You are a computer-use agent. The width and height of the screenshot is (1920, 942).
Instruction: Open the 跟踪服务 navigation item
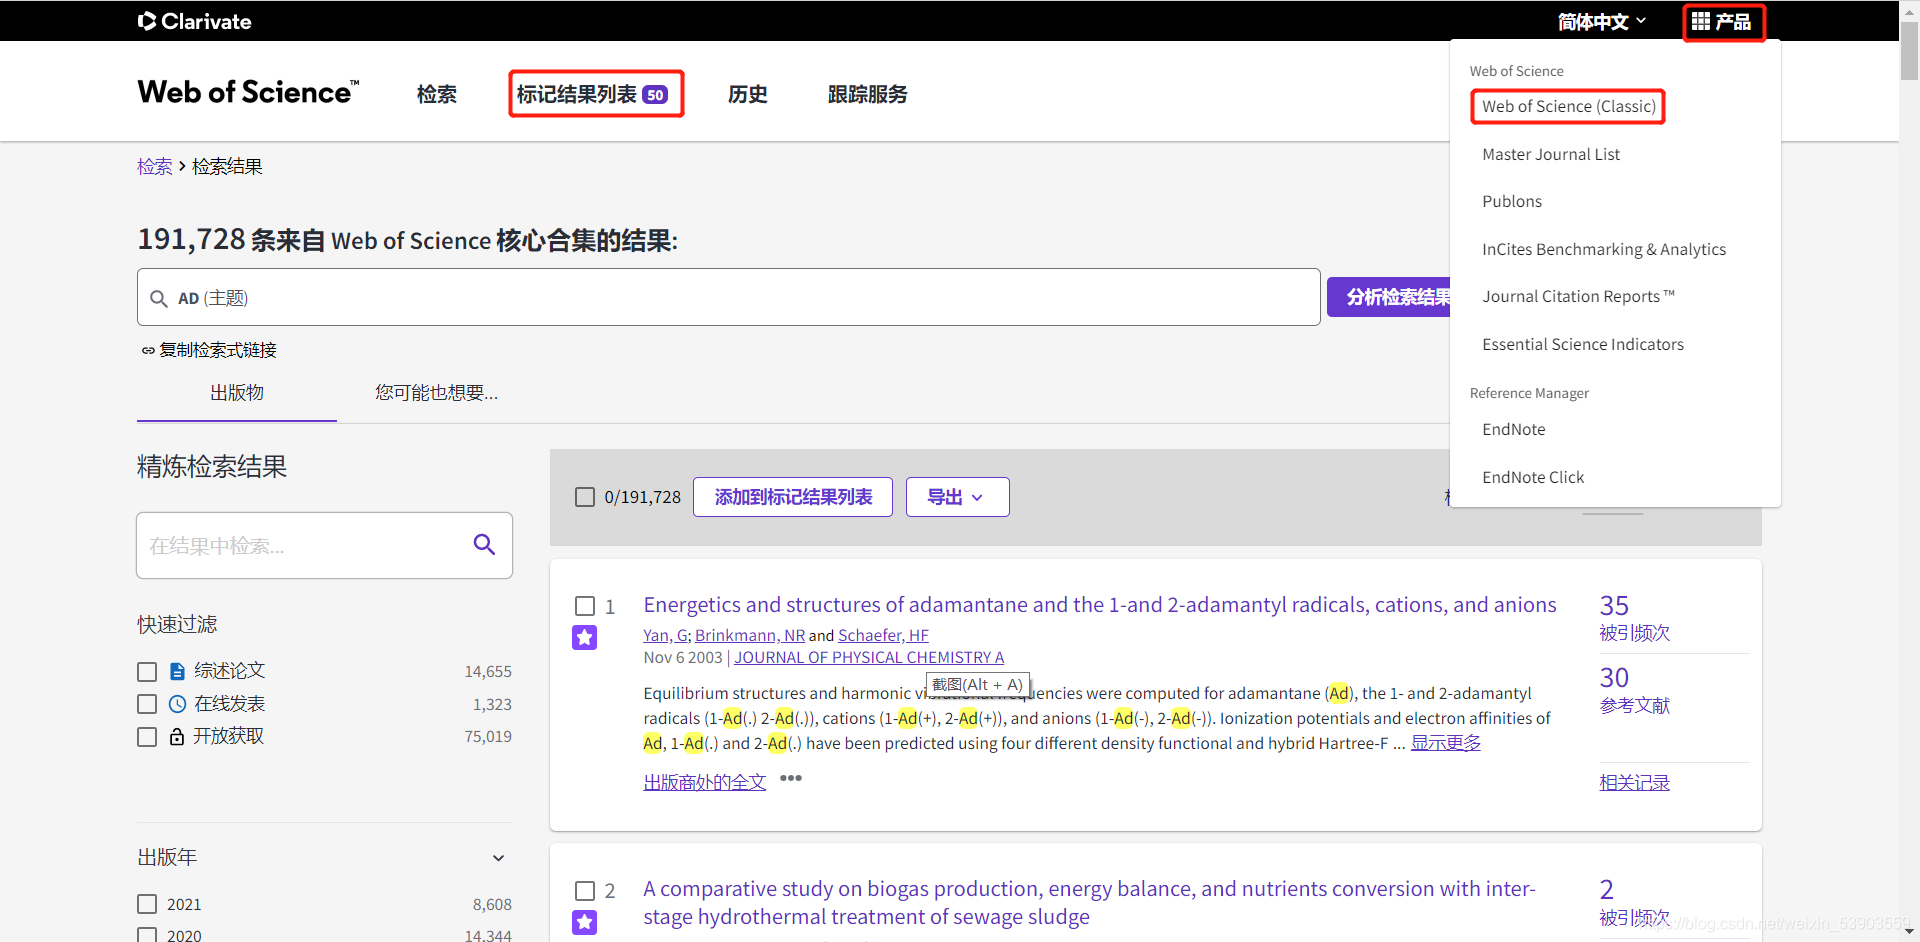(868, 94)
